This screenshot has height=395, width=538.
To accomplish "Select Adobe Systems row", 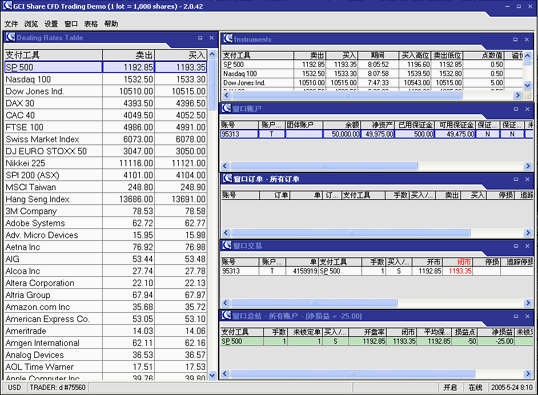I will (x=106, y=223).
